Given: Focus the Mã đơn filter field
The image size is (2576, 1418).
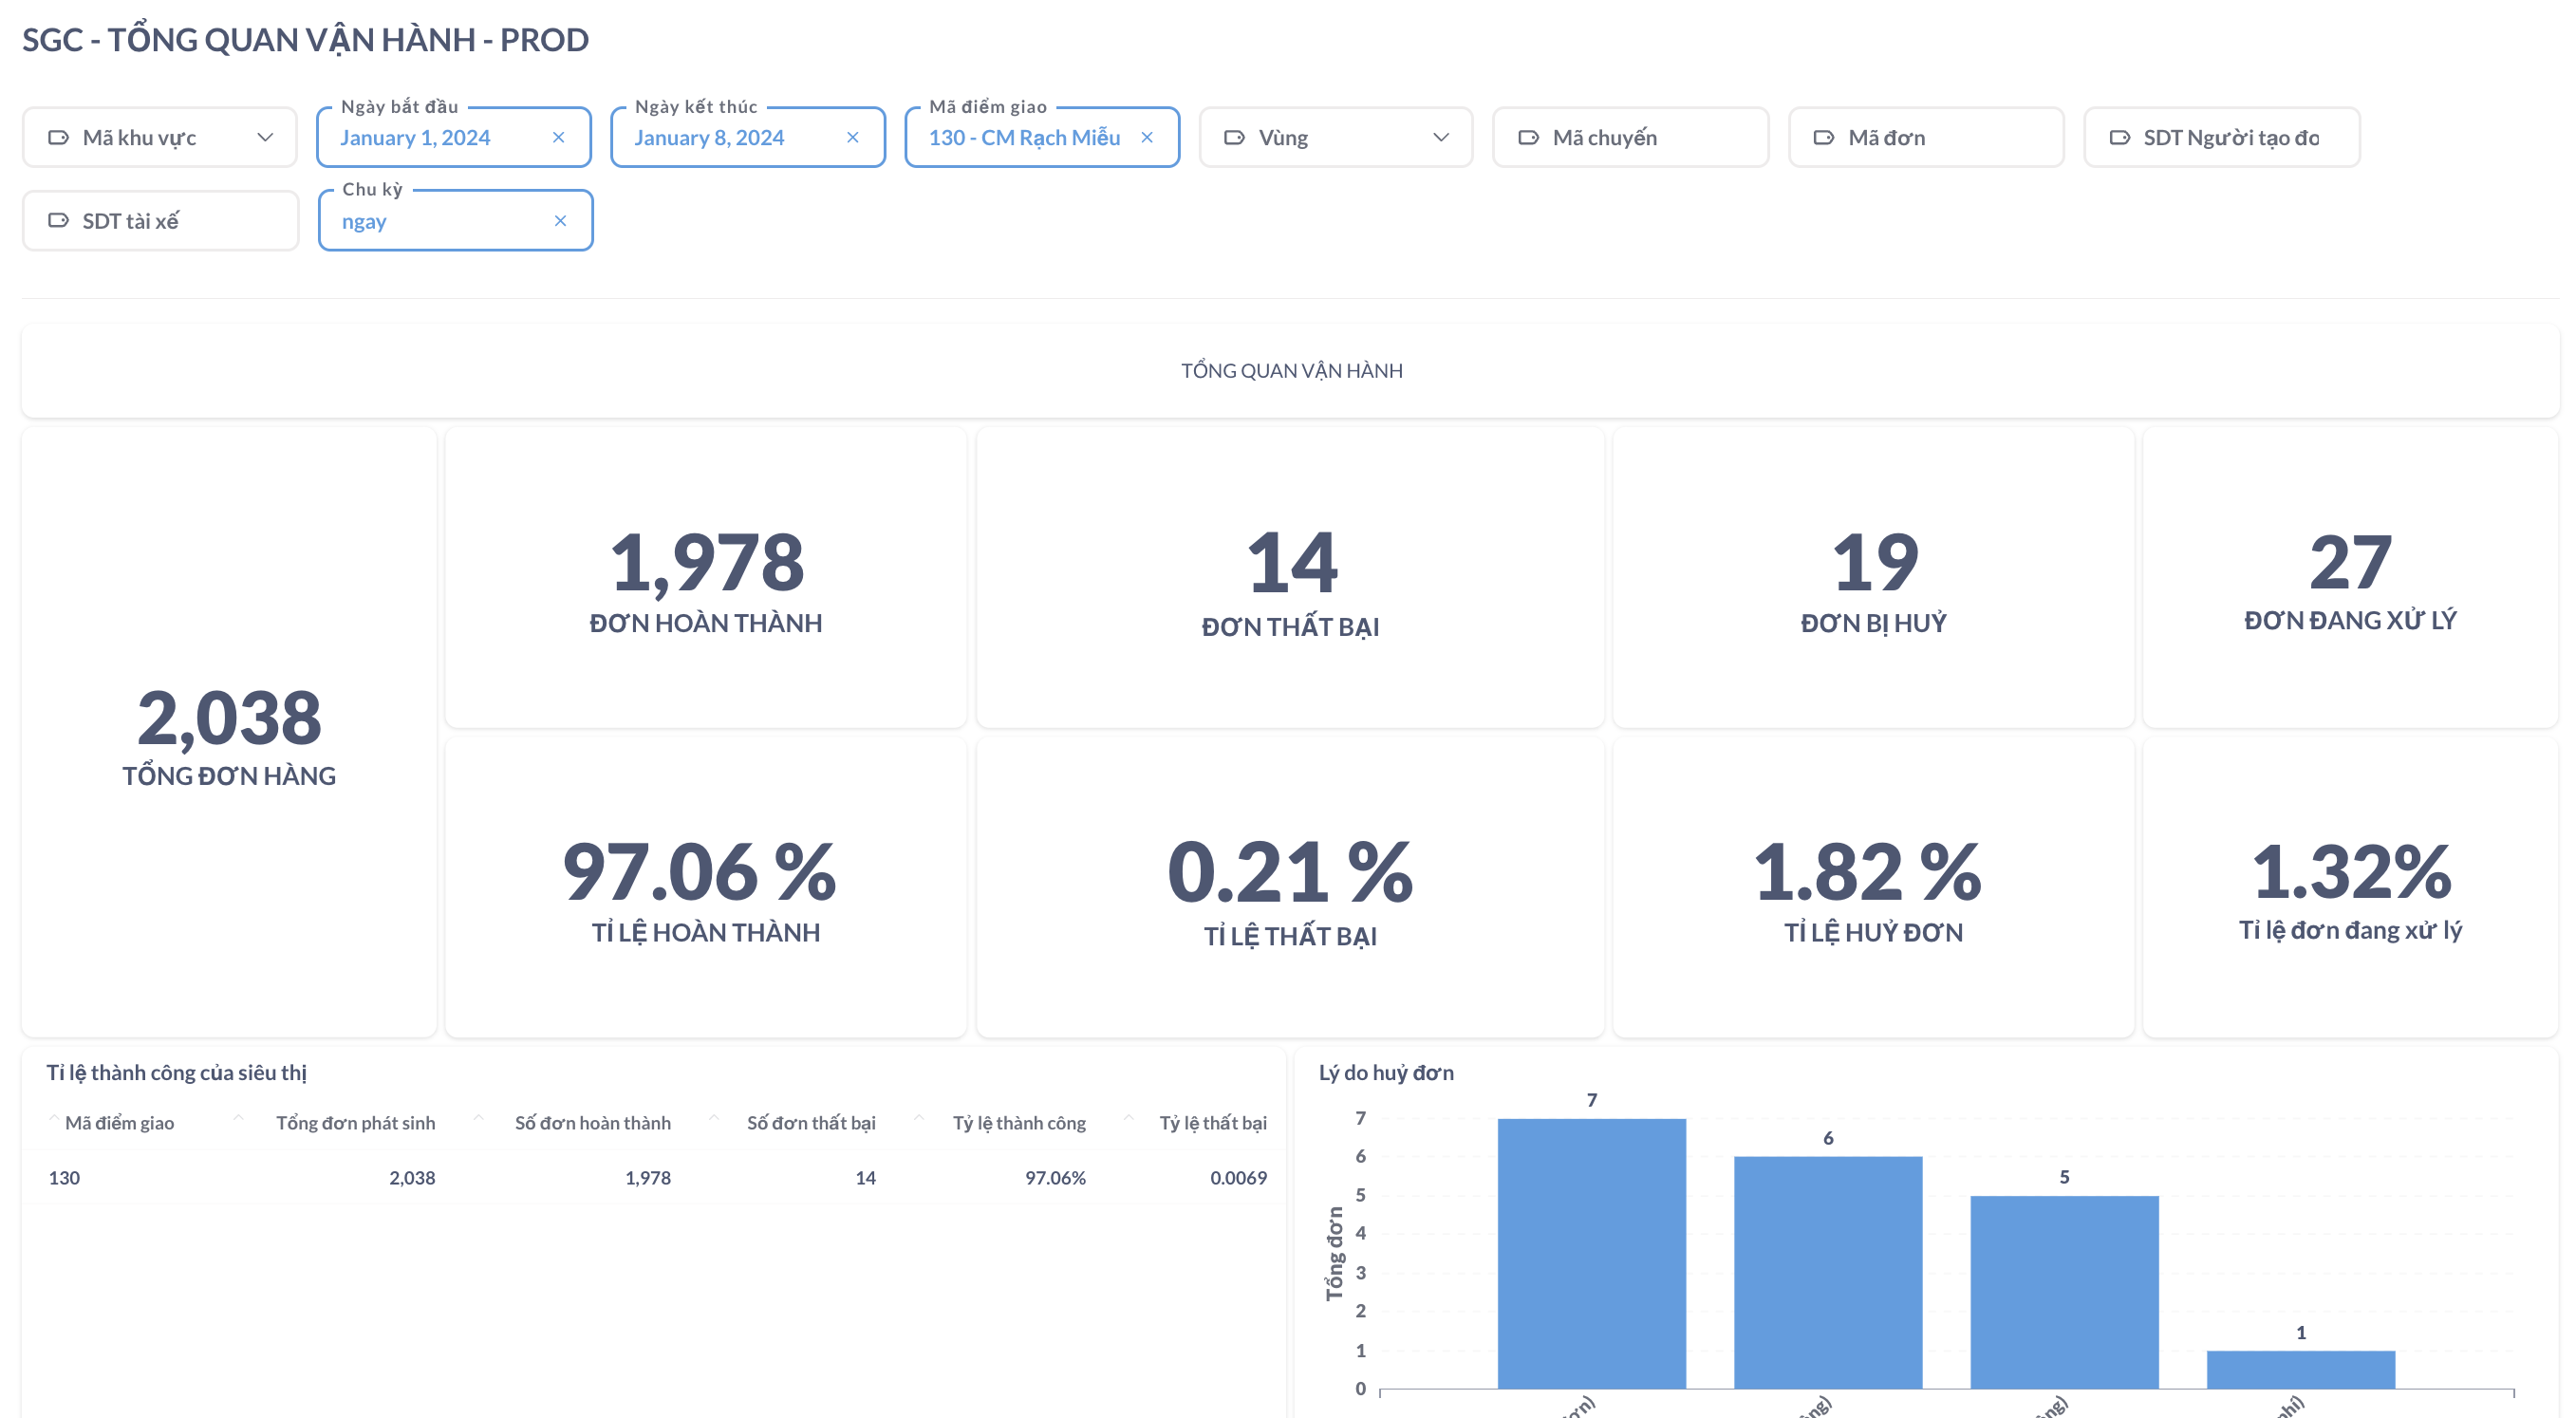Looking at the screenshot, I should pyautogui.click(x=1926, y=137).
